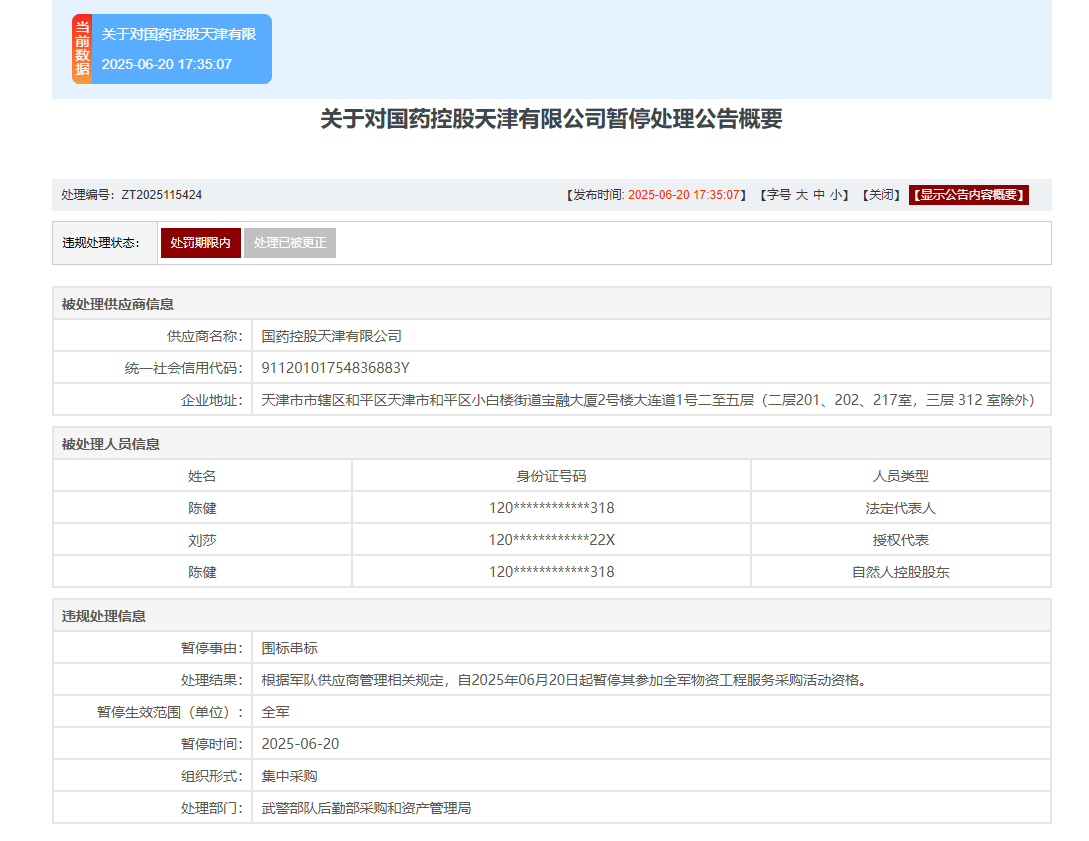The width and height of the screenshot is (1089, 841).
Task: Click the 处理结果 field label
Action: pyautogui.click(x=212, y=681)
